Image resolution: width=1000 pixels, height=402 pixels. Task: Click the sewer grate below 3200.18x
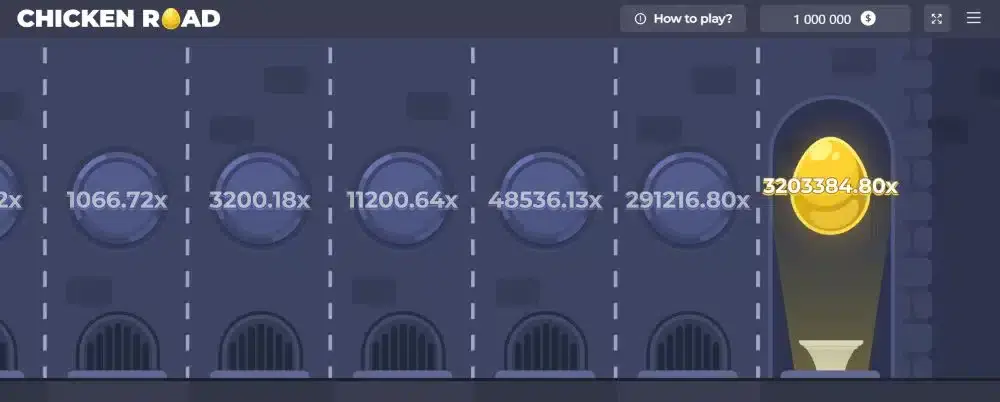click(x=260, y=342)
